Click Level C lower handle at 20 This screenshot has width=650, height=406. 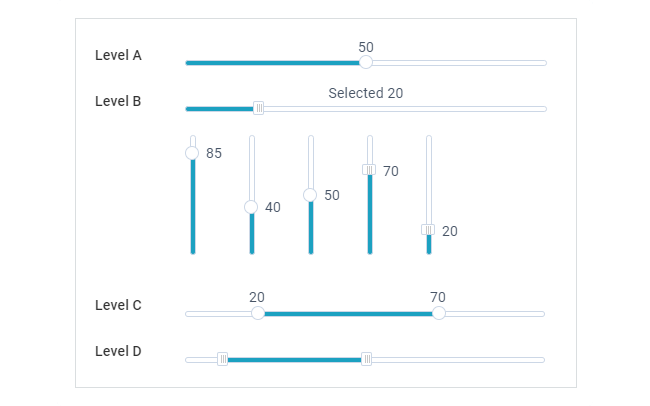coord(258,313)
